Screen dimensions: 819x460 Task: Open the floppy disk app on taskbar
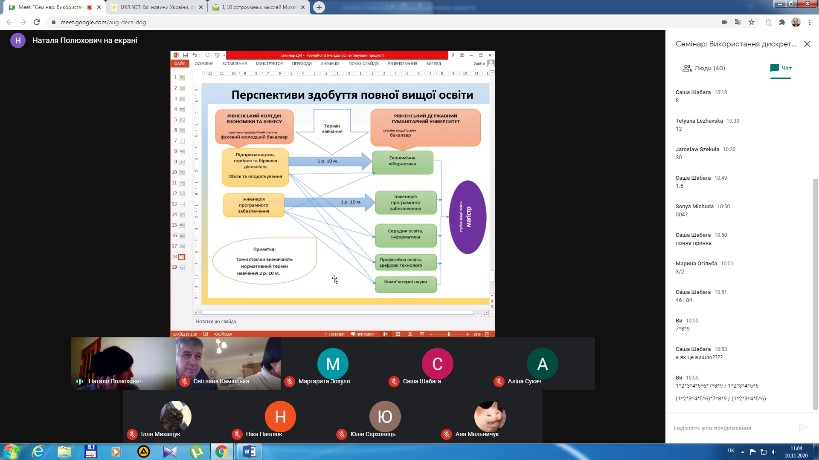click(90, 451)
